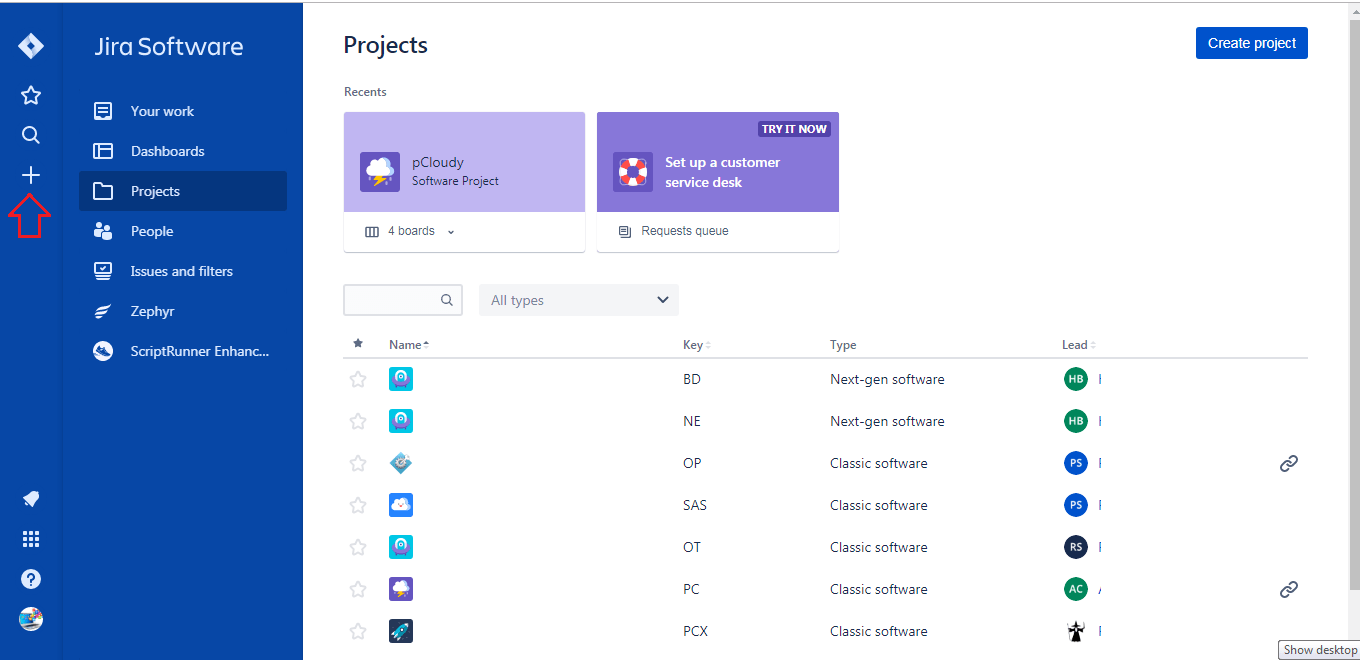Open Dashboards in the sidebar
Screen dimensions: 1360x660
183,151
